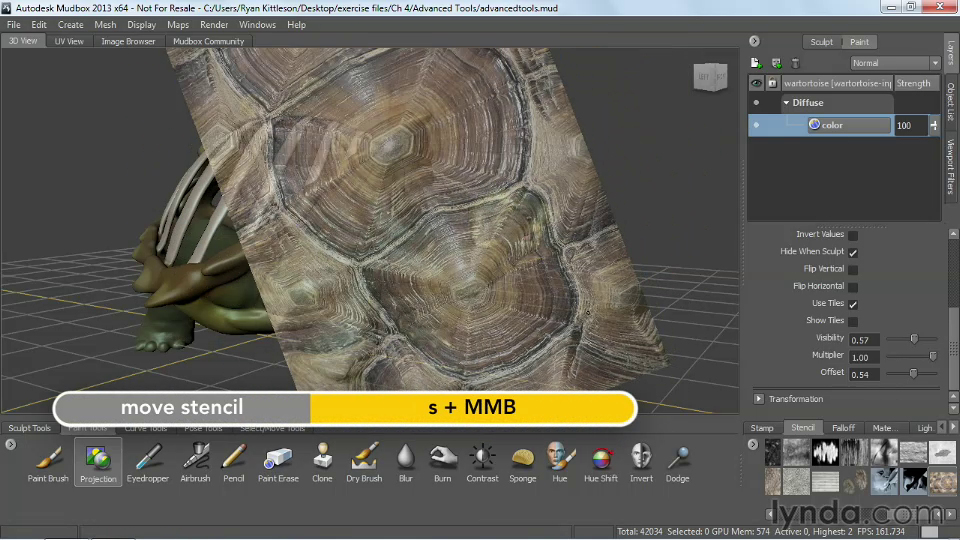960x540 pixels.
Task: Click the new paint layer icon
Action: [757, 63]
